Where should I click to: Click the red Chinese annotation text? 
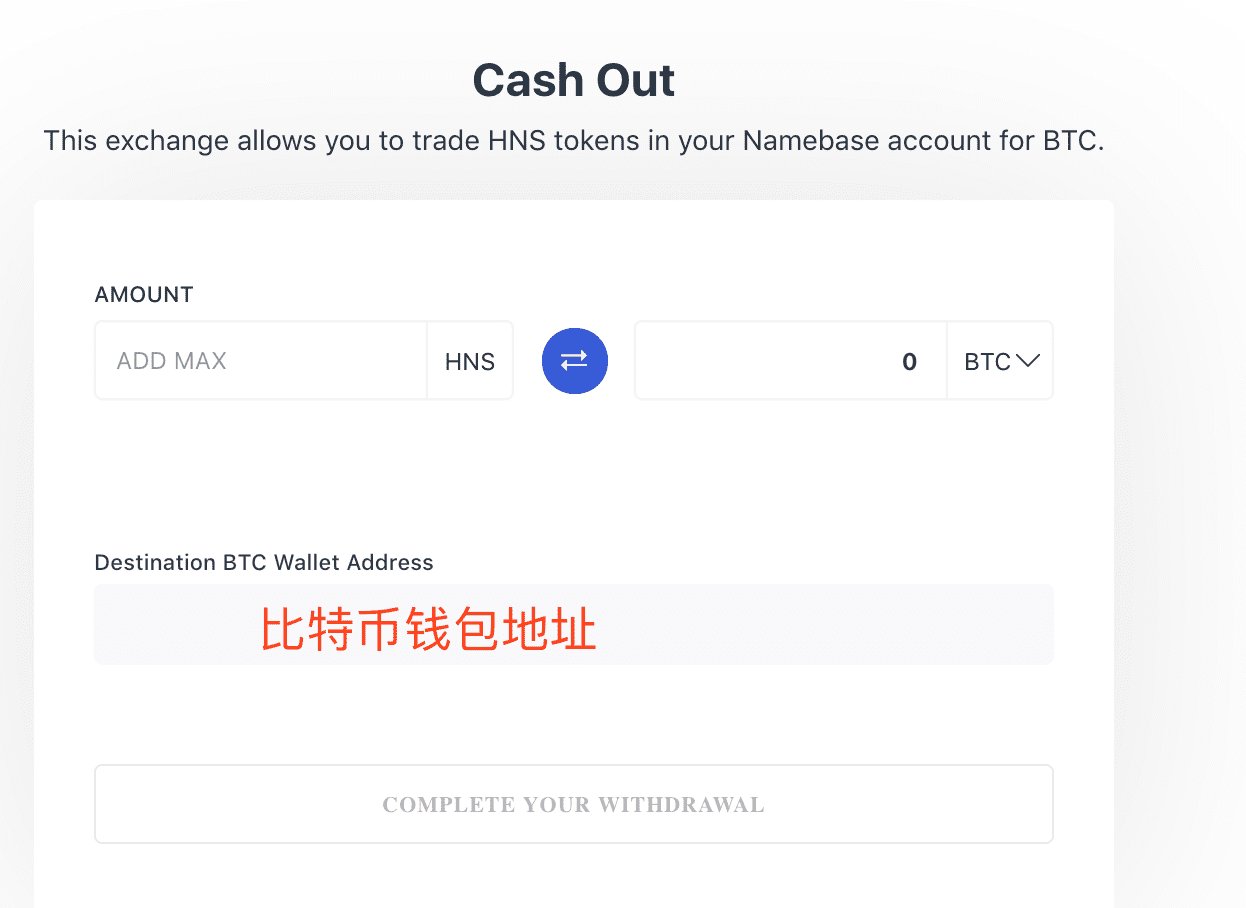coord(428,631)
